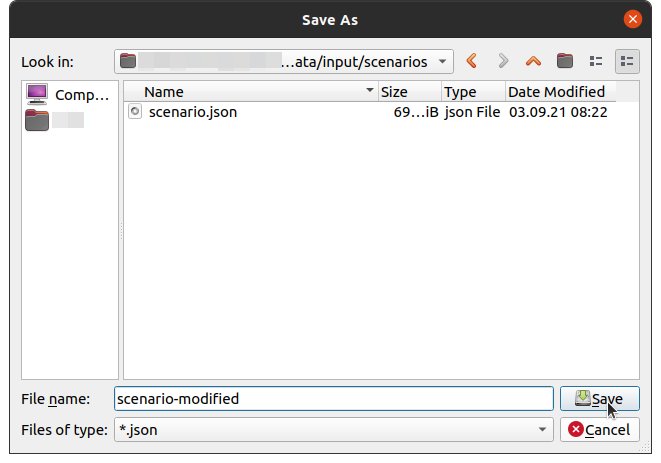Select the red home folder in sidebar

click(x=55, y=121)
